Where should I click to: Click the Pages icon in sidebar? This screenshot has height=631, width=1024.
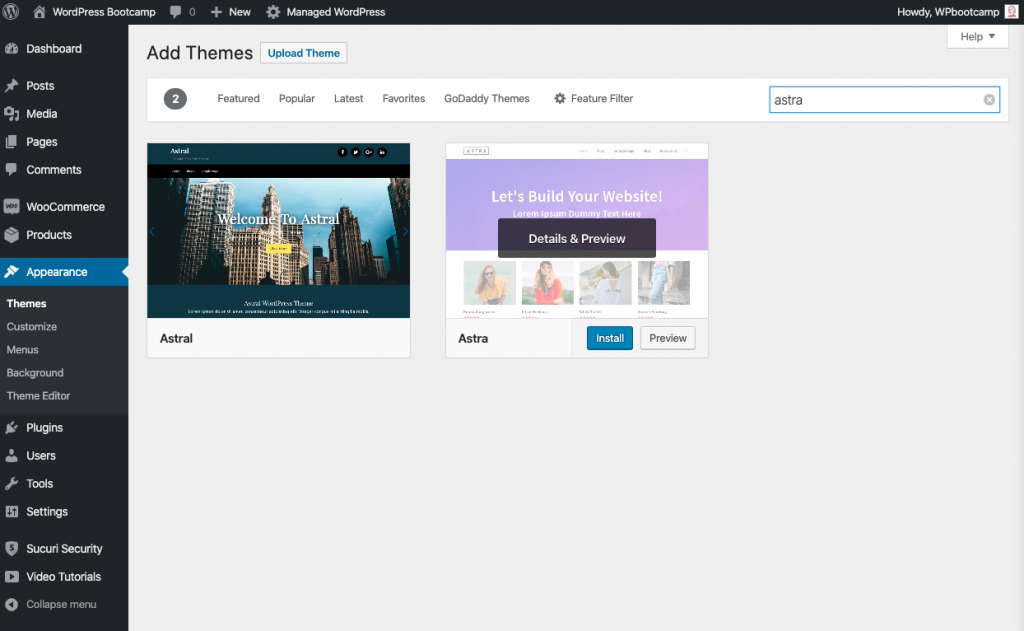pos(12,142)
